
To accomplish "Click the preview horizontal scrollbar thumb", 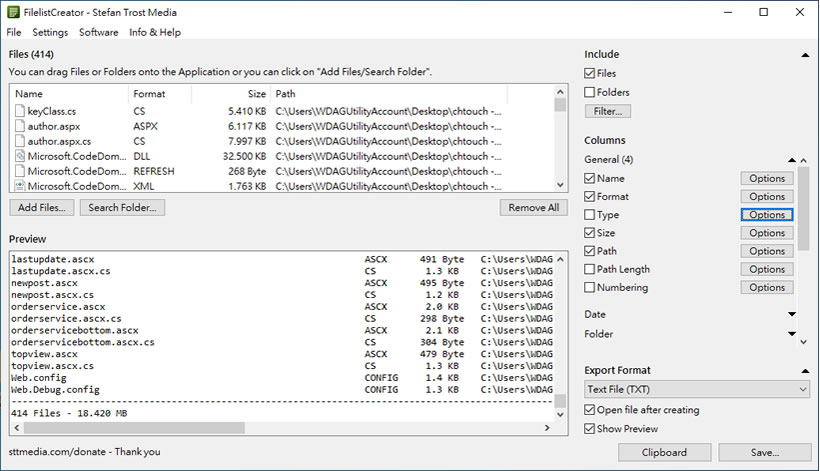I will pyautogui.click(x=130, y=428).
